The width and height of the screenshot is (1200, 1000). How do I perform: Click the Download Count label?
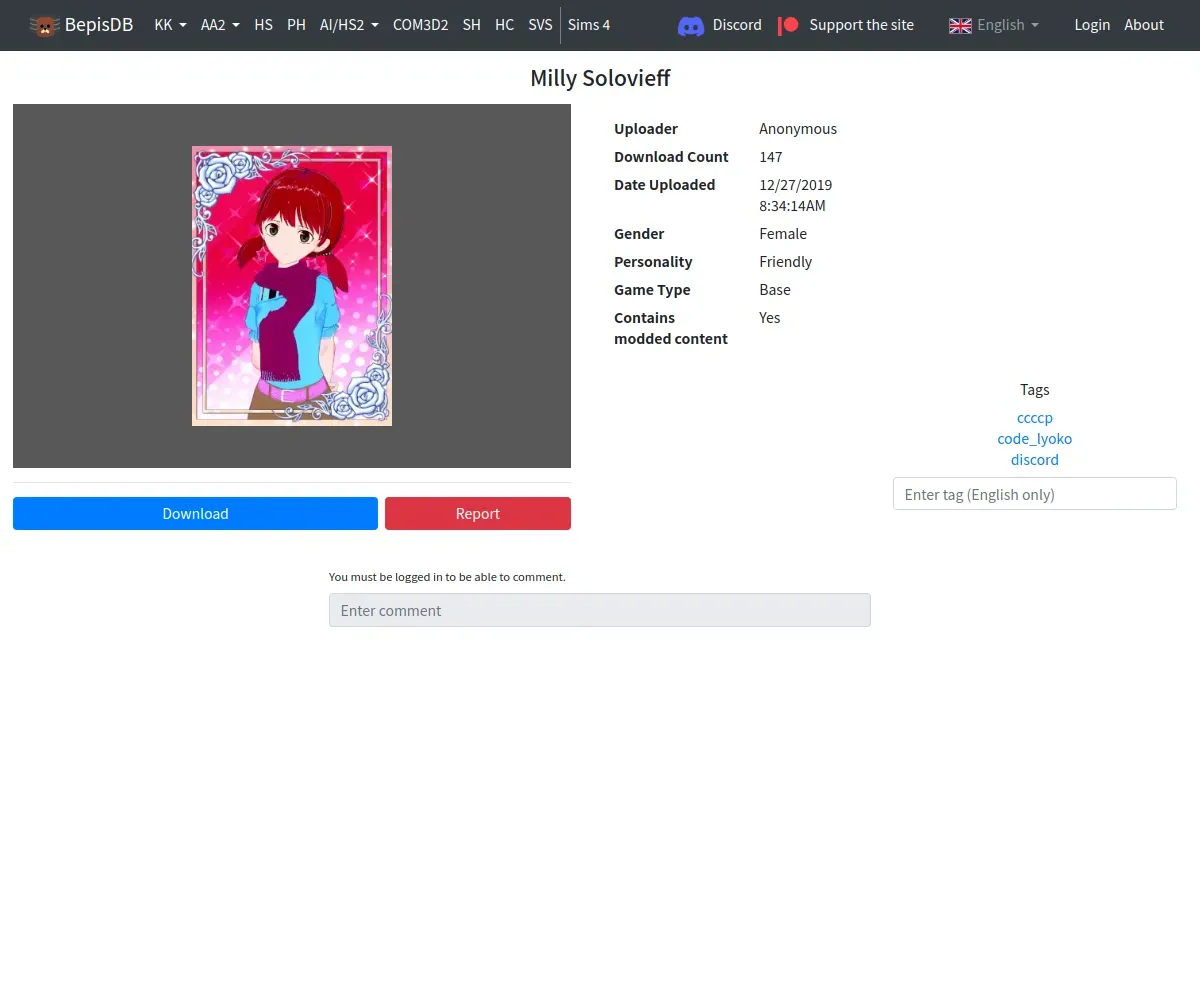671,157
